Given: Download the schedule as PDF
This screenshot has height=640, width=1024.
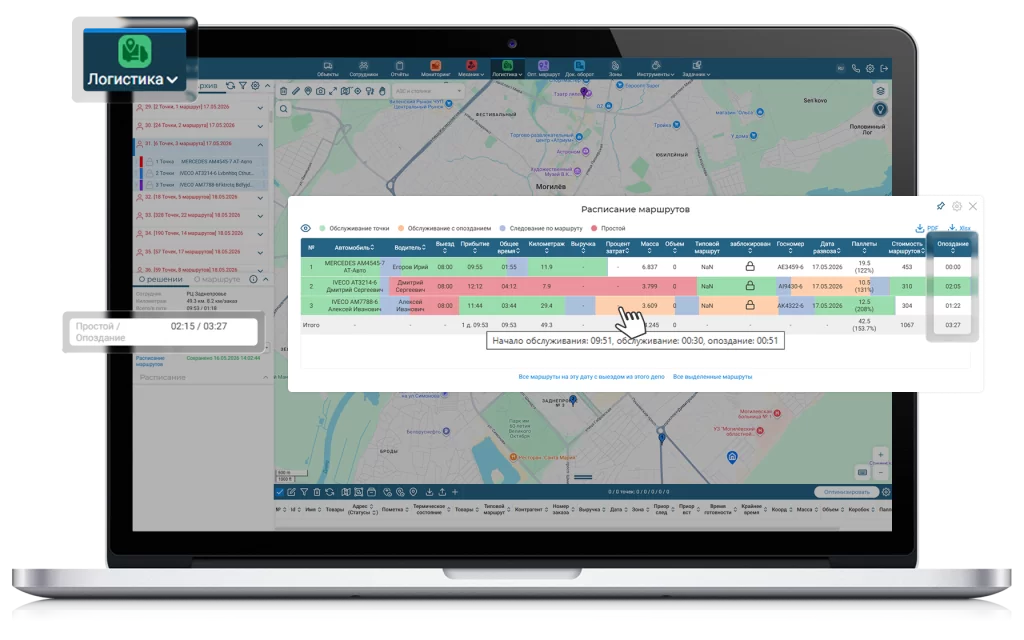Looking at the screenshot, I should coord(927,228).
